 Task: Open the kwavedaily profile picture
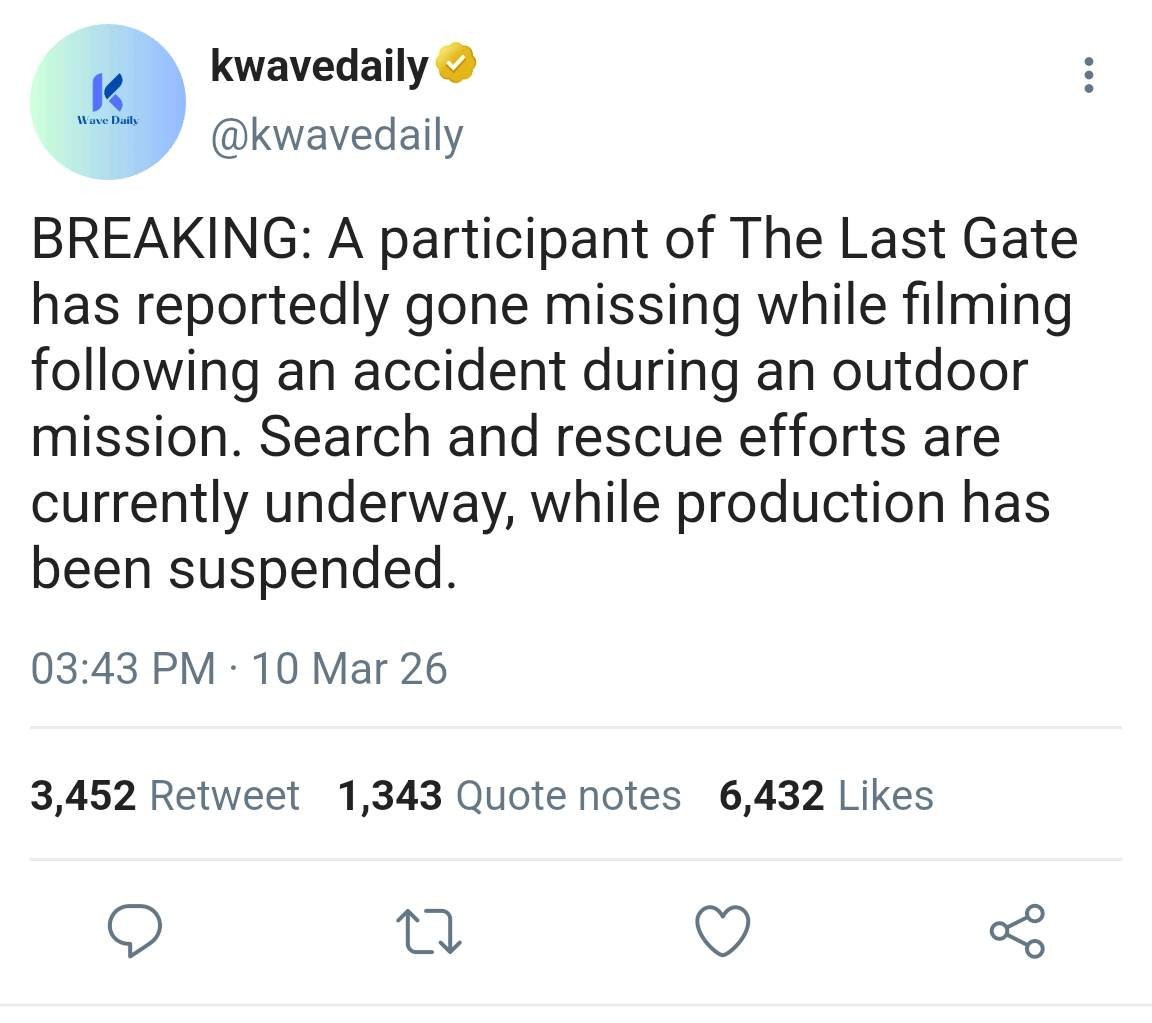click(x=108, y=101)
